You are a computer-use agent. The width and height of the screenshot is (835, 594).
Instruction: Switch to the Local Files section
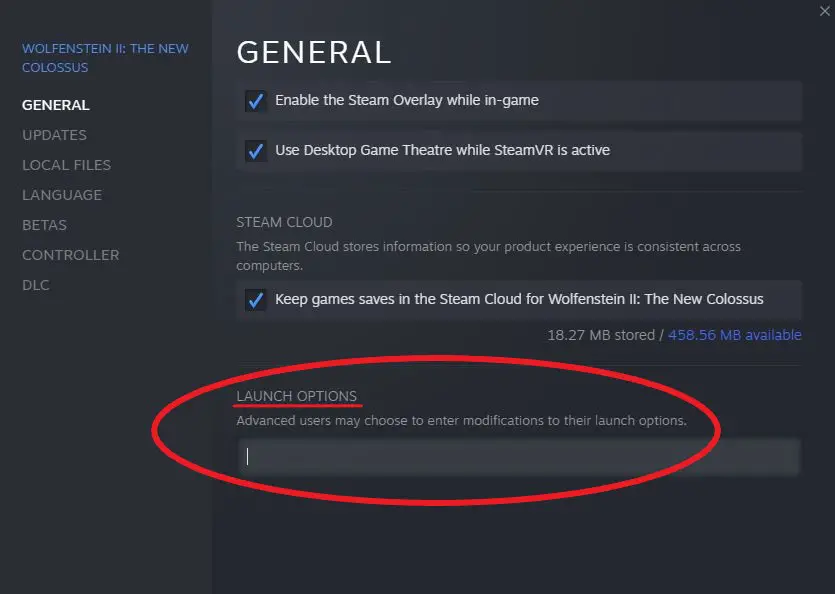67,165
